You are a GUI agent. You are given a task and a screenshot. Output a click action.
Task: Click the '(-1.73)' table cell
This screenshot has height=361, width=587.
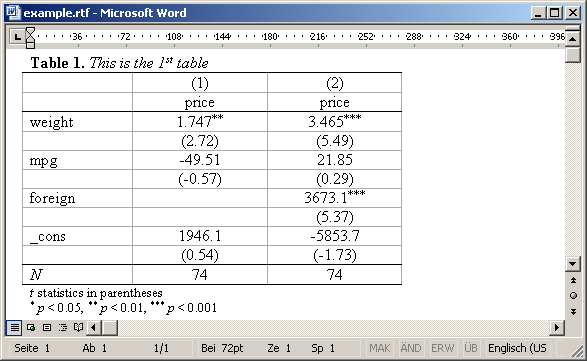click(335, 255)
